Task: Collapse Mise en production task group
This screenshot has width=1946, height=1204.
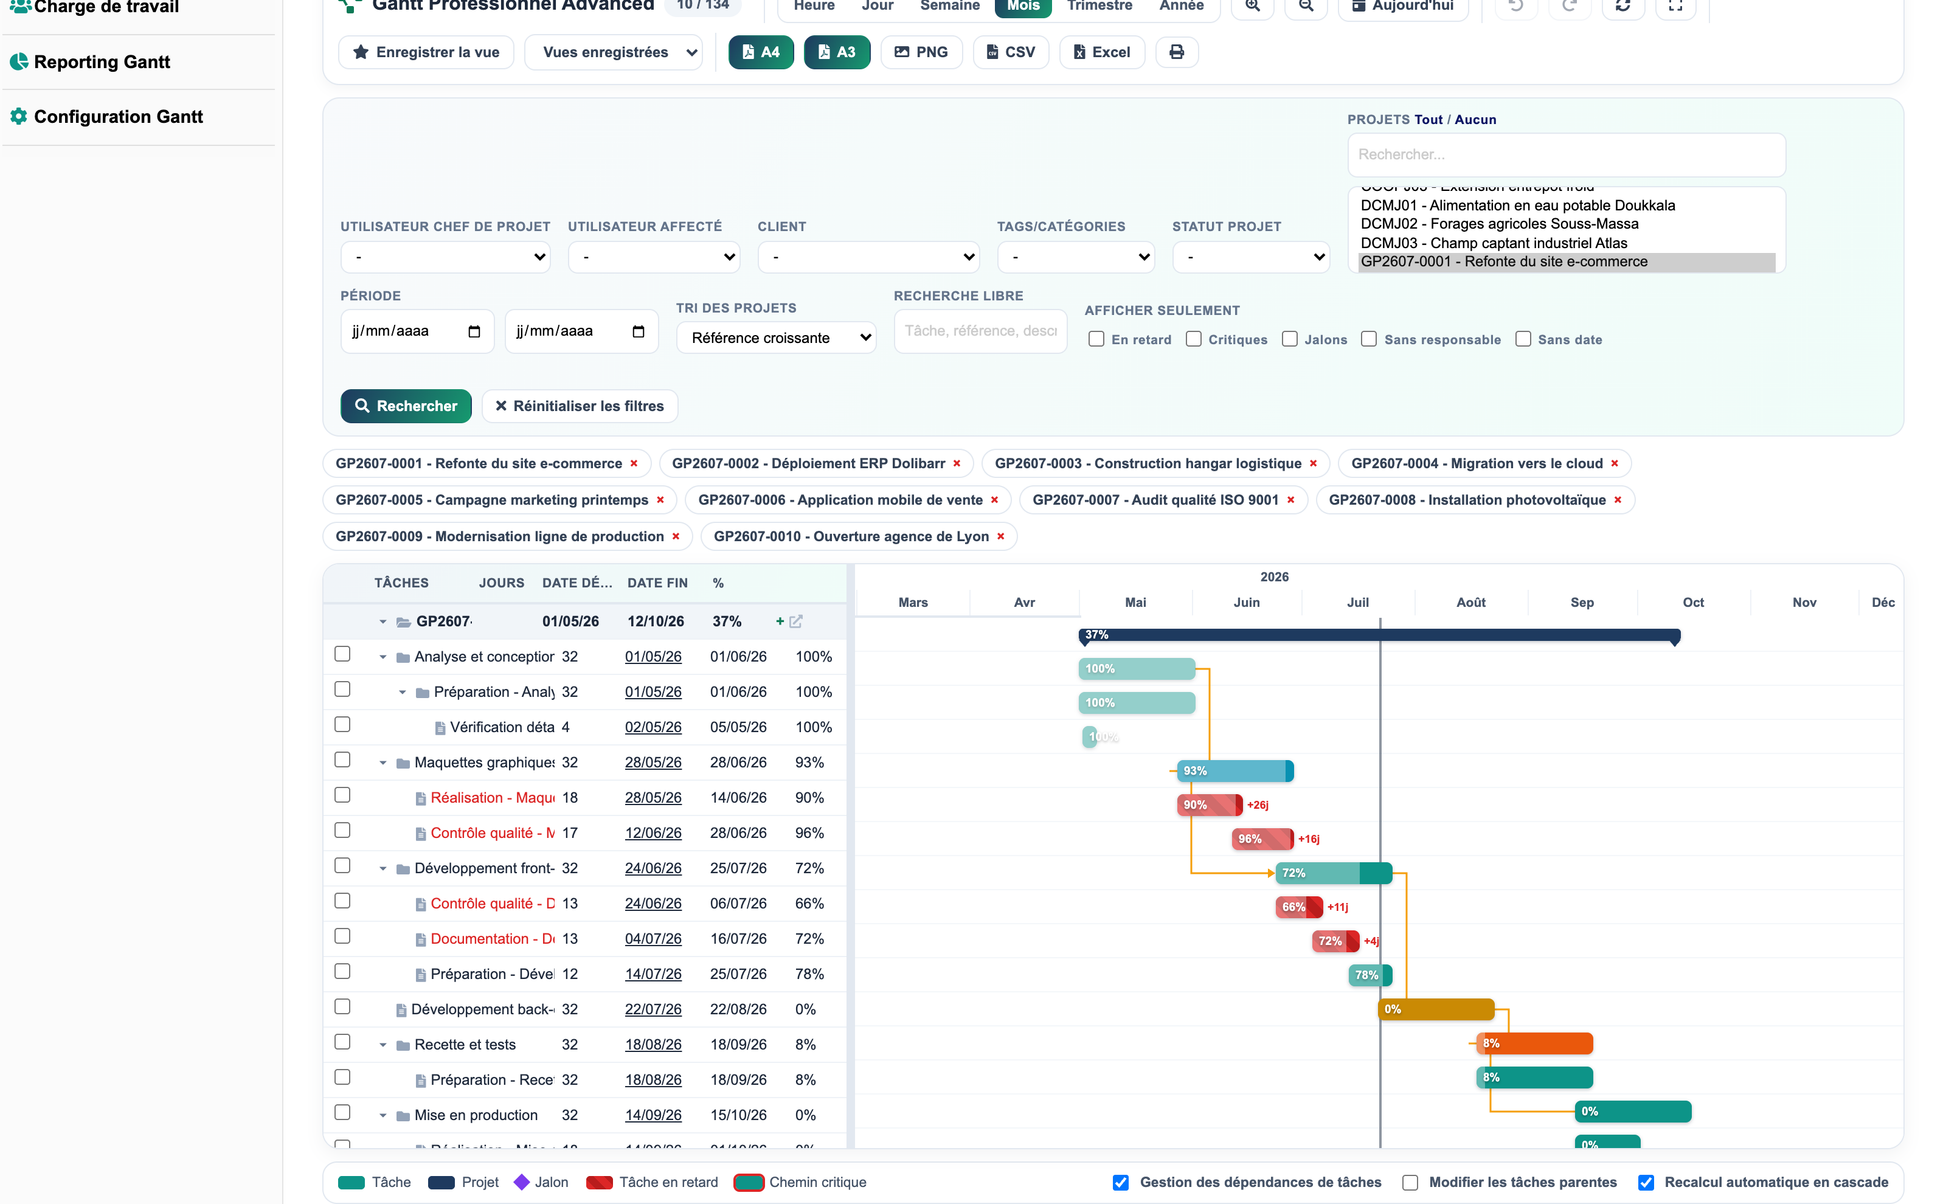Action: click(383, 1116)
